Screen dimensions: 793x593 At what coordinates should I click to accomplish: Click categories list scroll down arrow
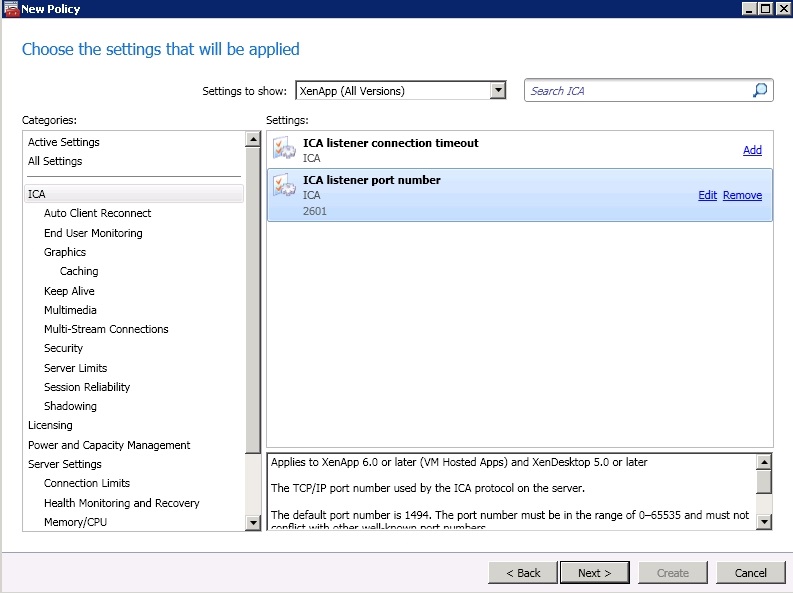click(x=253, y=522)
